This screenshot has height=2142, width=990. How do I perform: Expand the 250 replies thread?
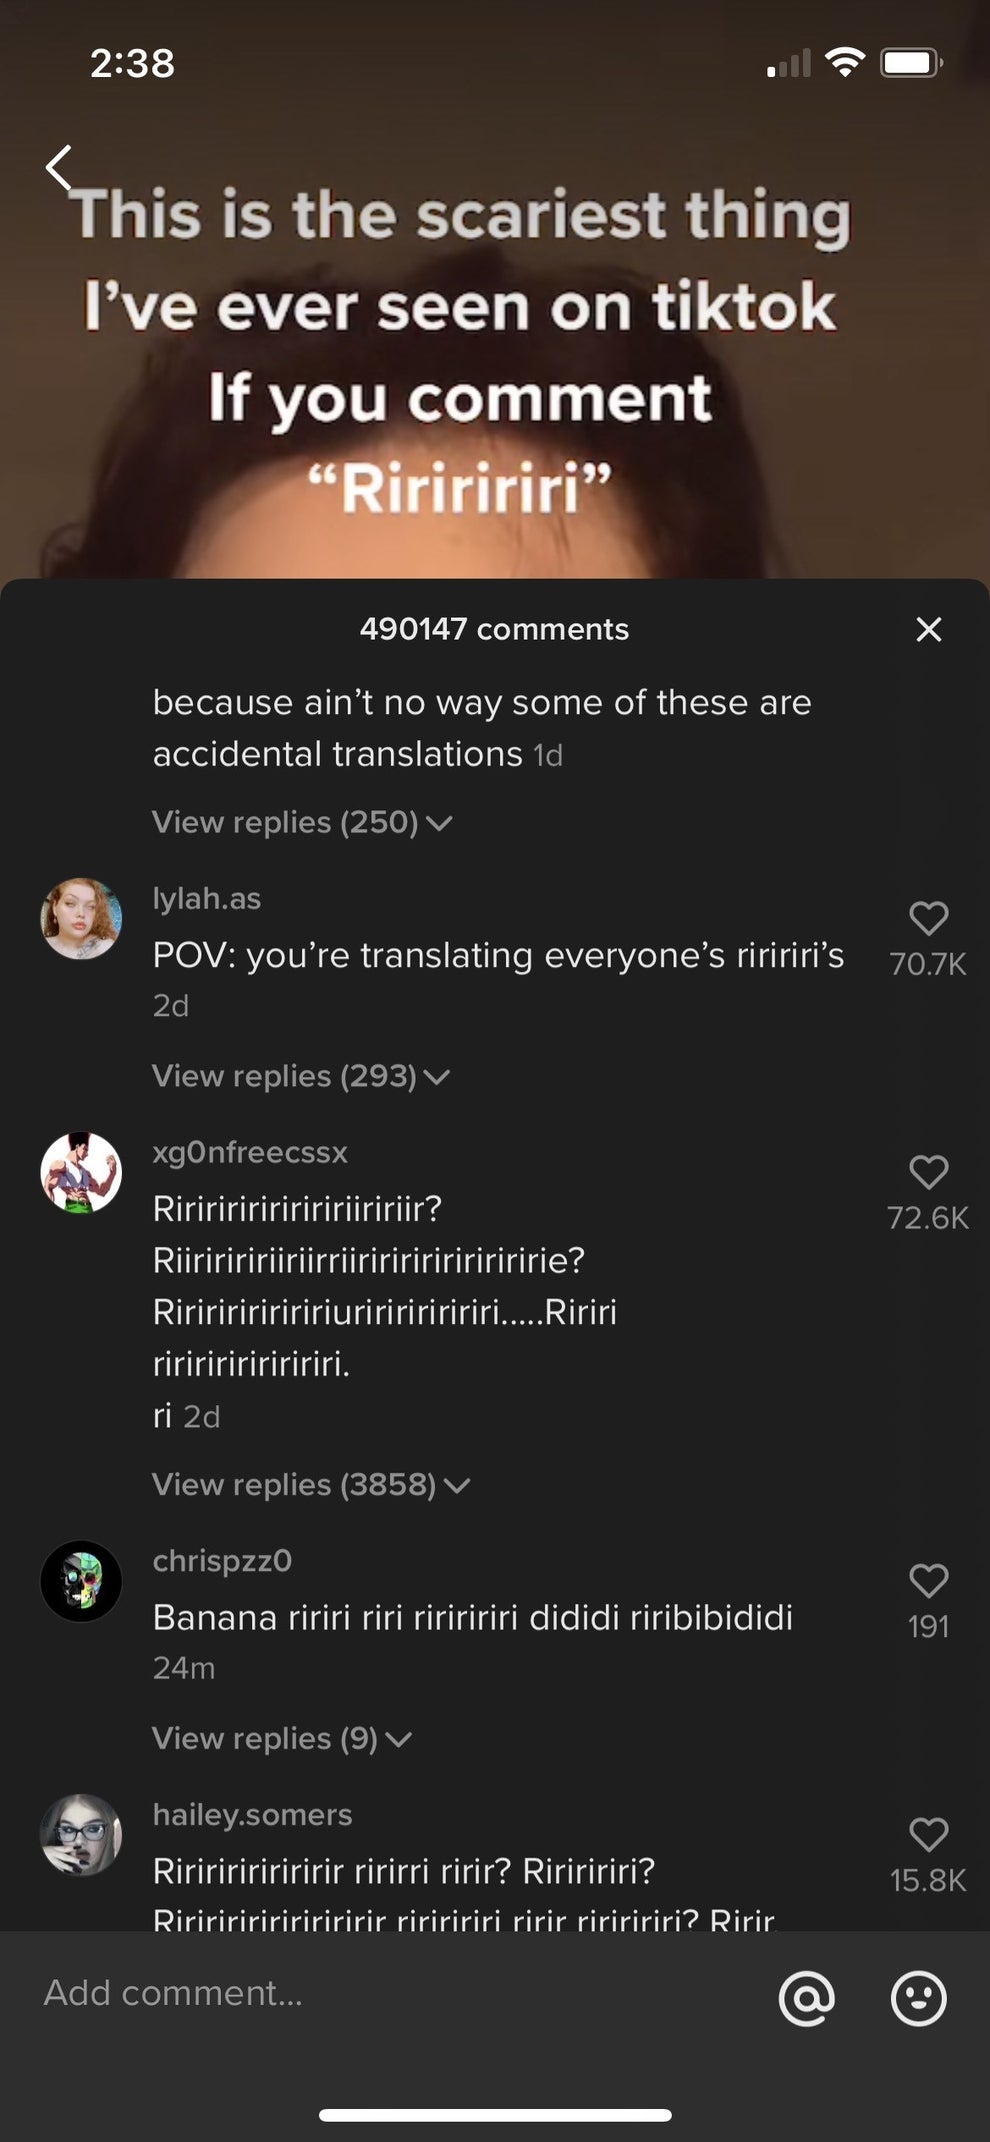tap(301, 823)
